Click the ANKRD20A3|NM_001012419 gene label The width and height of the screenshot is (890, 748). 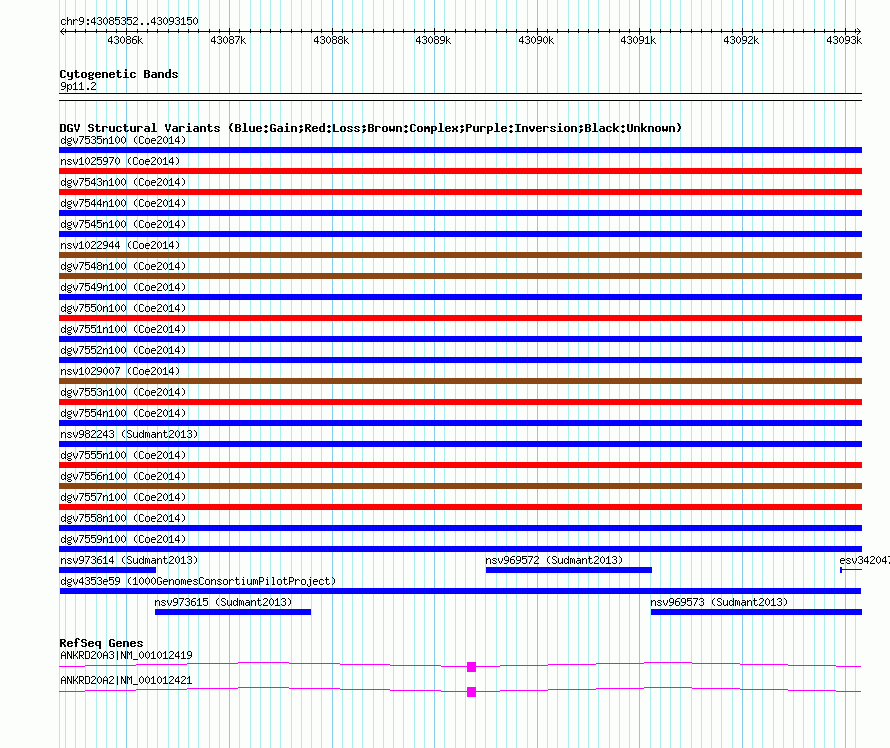[x=126, y=655]
